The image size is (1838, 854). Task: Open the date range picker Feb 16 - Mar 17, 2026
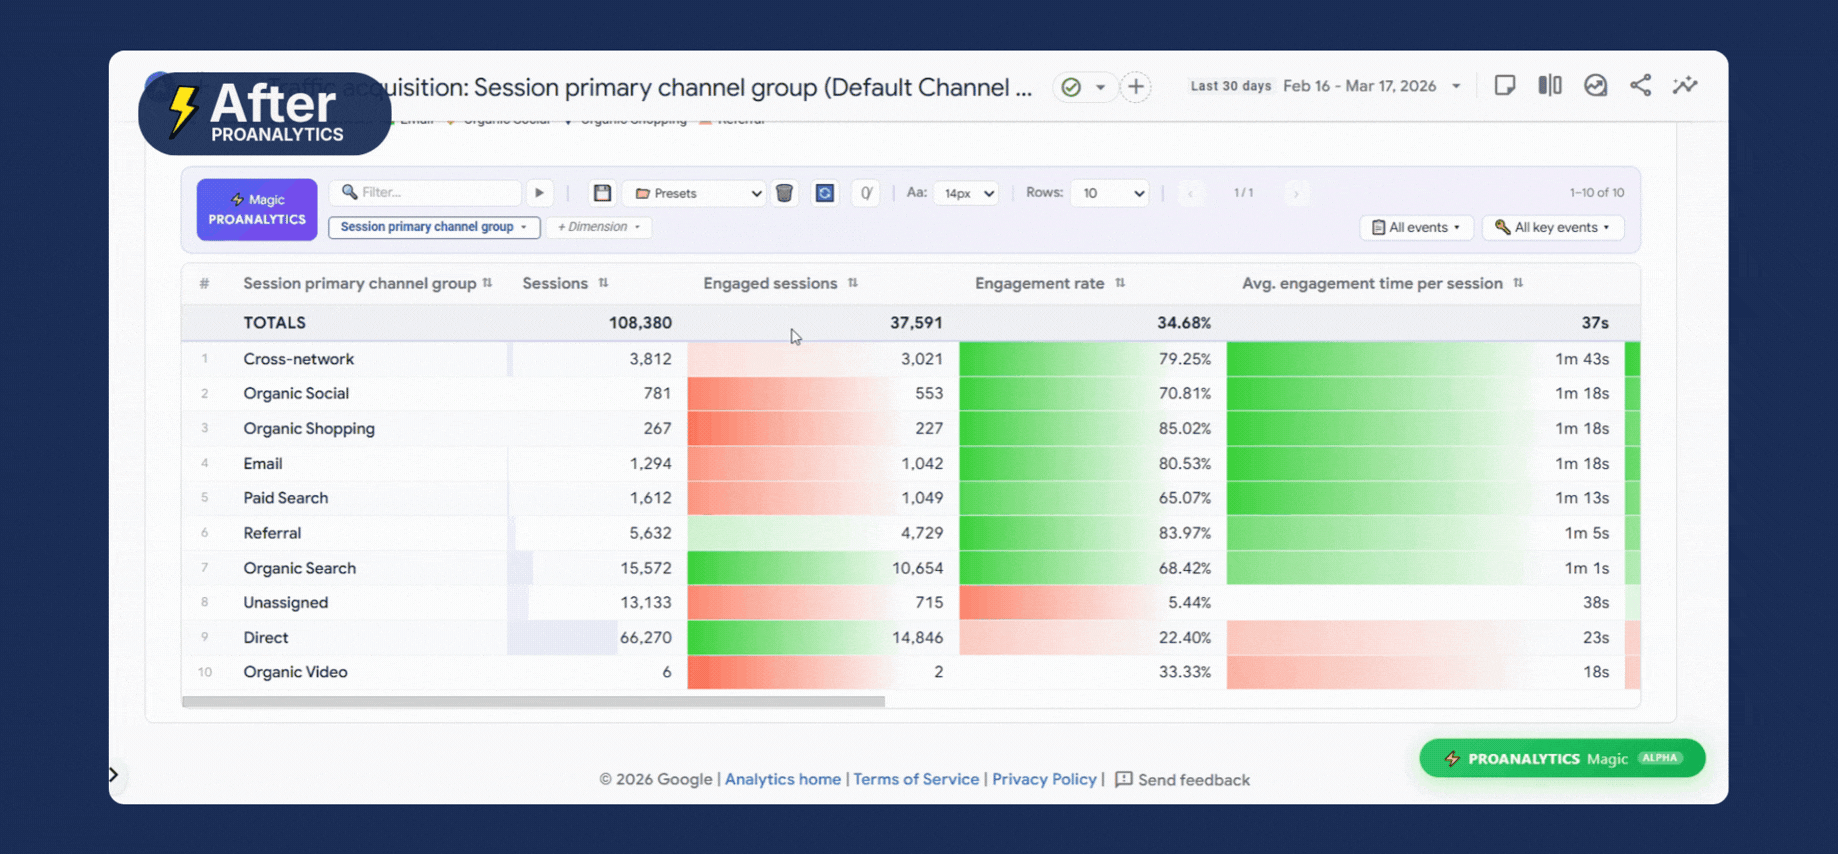pyautogui.click(x=1372, y=86)
